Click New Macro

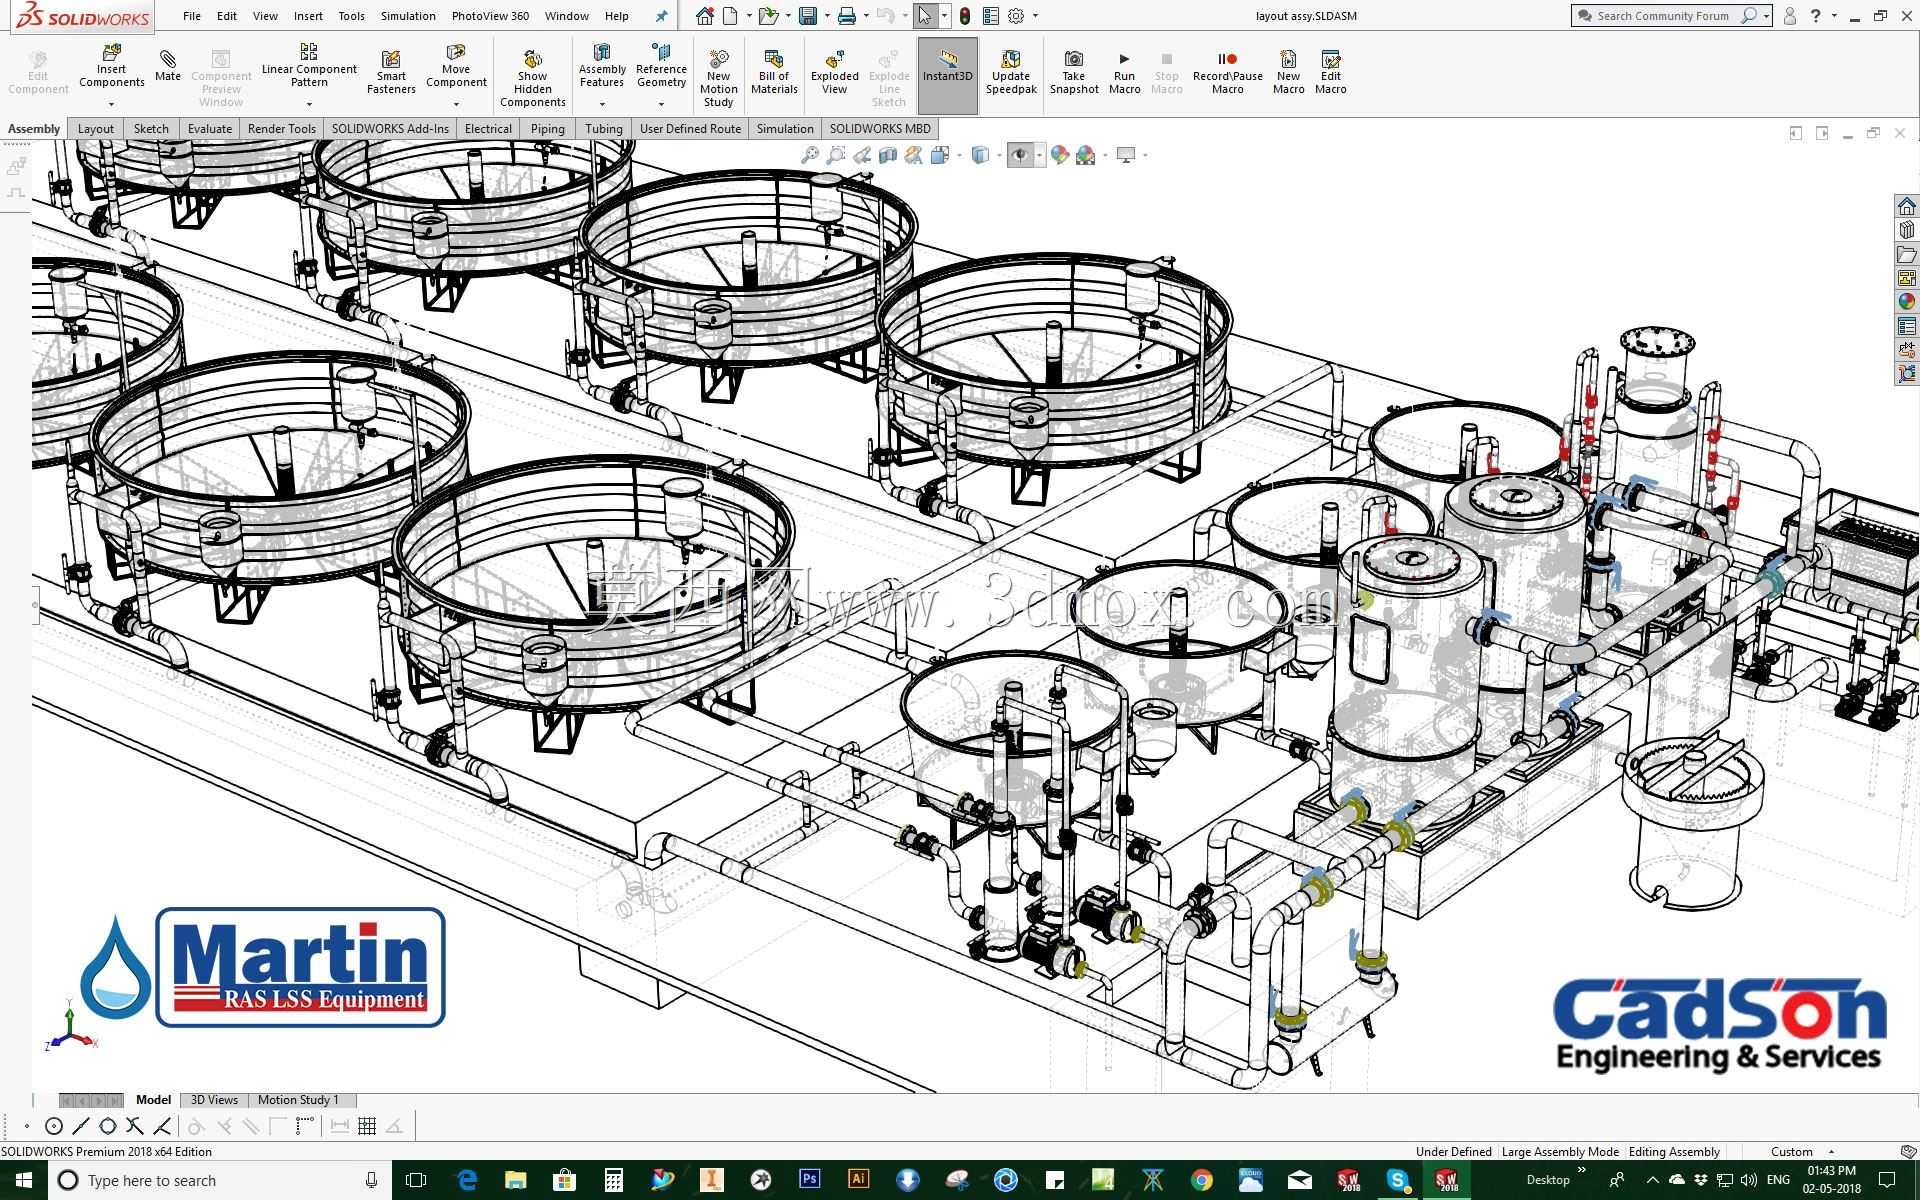1289,72
